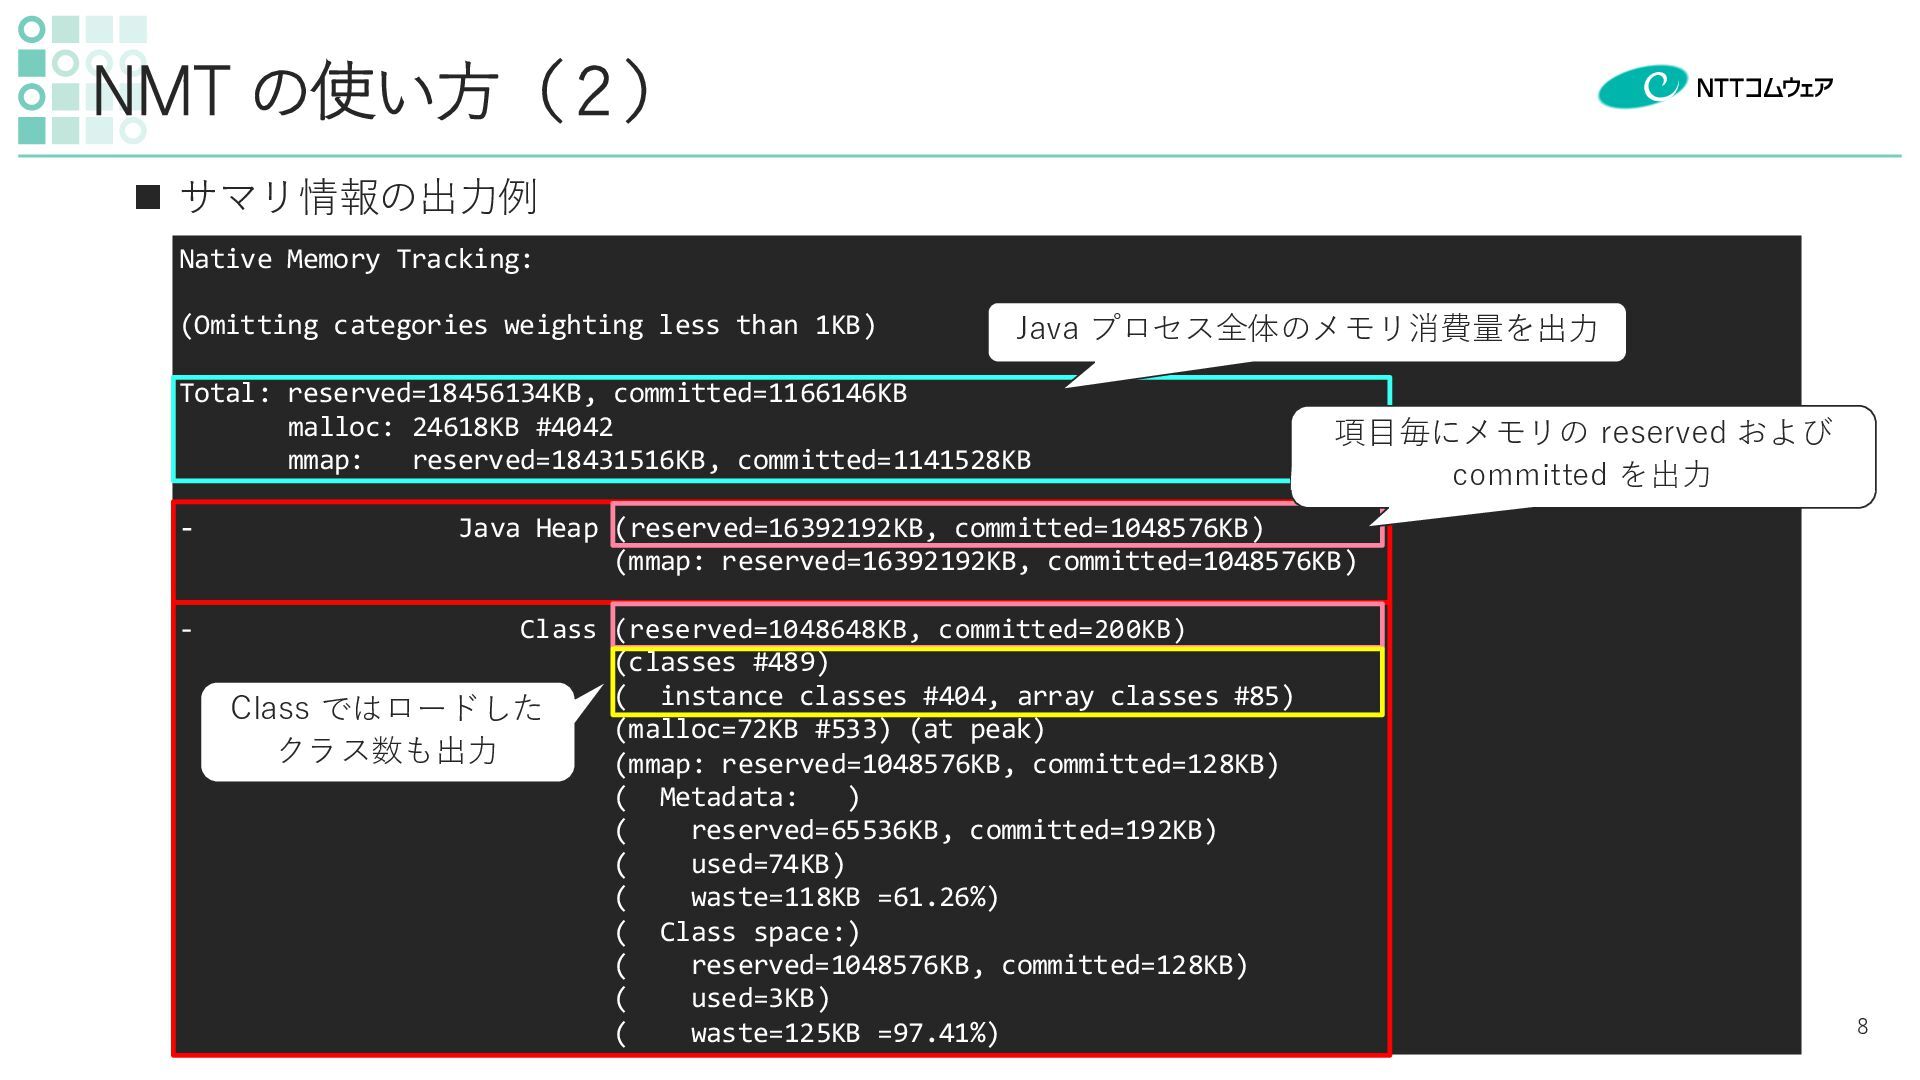This screenshot has height=1080, width=1920.
Task: Click the Java Heap reserved line
Action: pos(940,528)
